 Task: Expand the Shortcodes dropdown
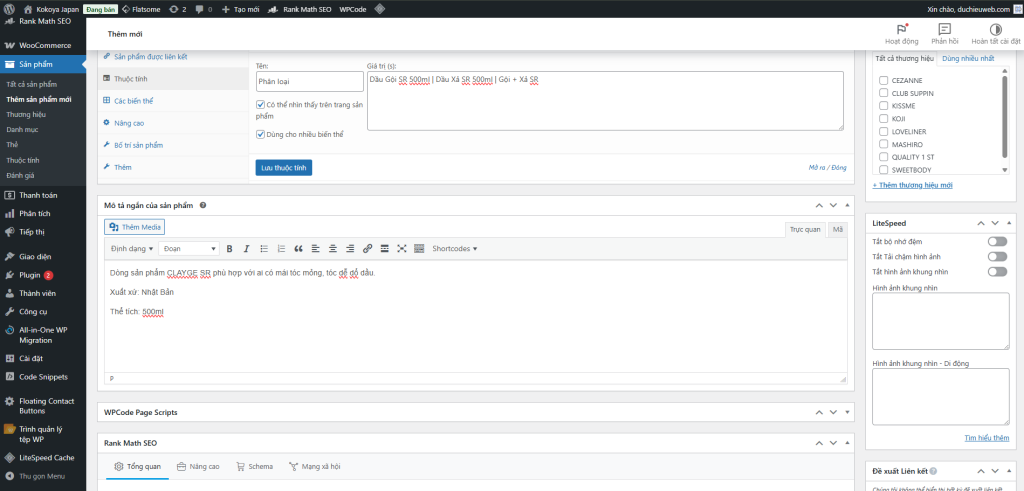454,248
